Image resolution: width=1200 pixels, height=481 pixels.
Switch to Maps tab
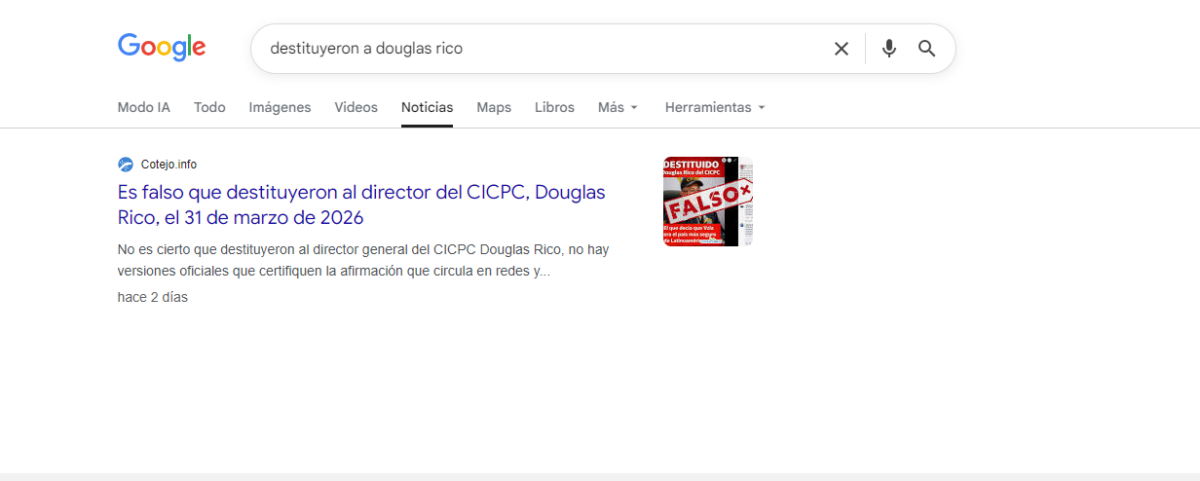point(494,107)
